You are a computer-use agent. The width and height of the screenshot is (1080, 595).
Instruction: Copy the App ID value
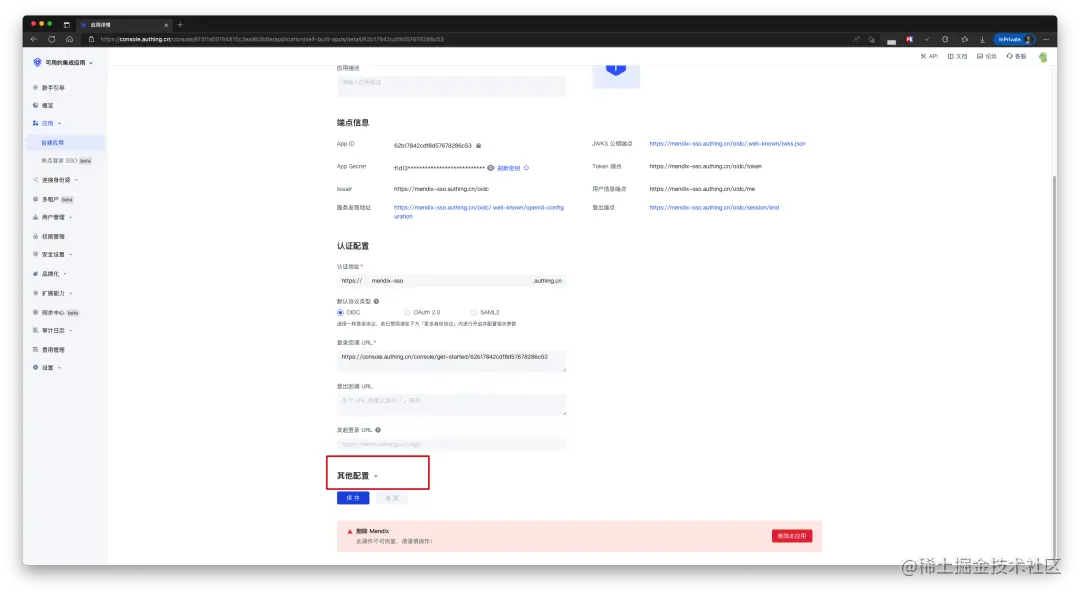pos(479,145)
